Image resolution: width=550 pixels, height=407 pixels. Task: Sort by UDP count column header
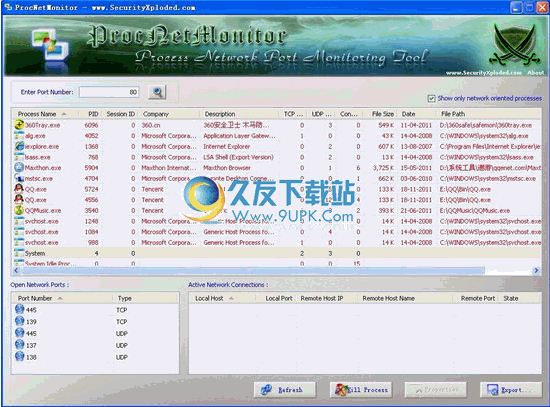(x=321, y=114)
